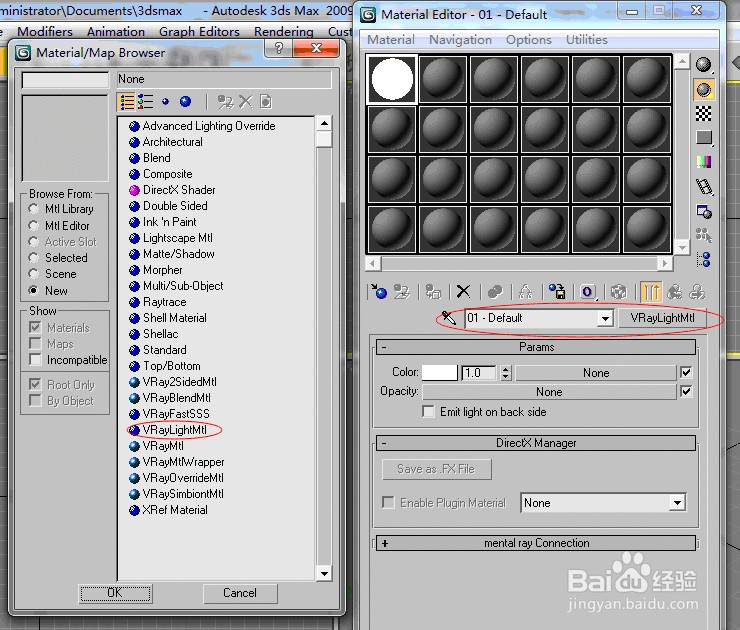Click browser list scroll down arrow
Image resolution: width=740 pixels, height=630 pixels.
click(324, 573)
